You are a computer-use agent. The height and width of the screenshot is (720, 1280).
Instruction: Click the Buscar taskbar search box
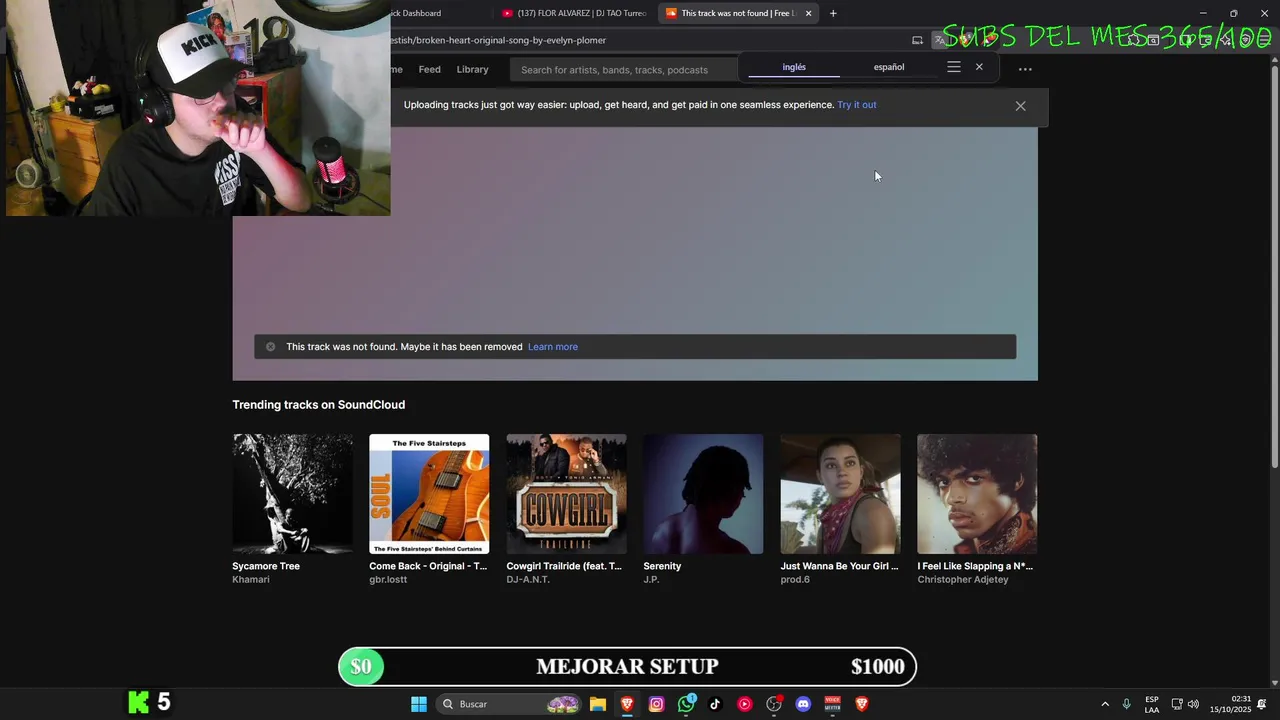tap(508, 704)
